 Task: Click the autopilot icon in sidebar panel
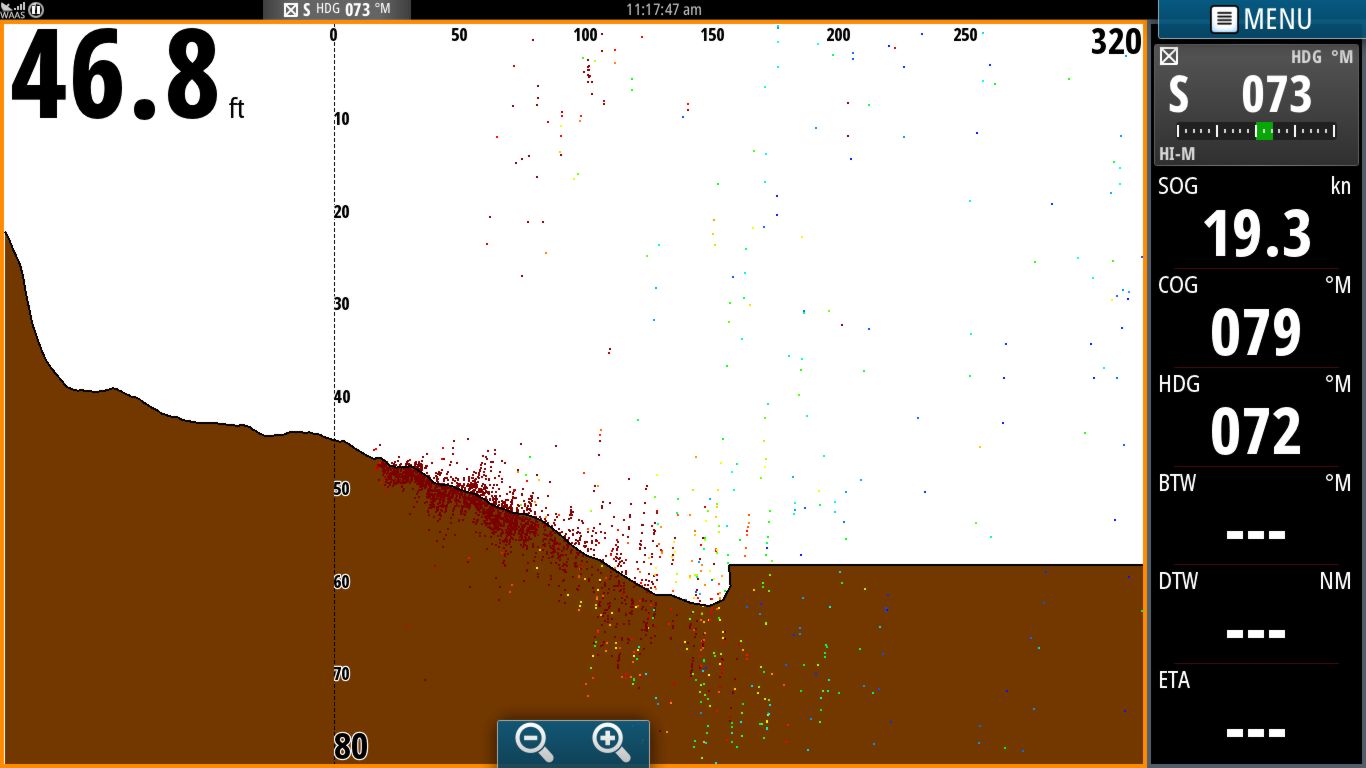[1169, 57]
